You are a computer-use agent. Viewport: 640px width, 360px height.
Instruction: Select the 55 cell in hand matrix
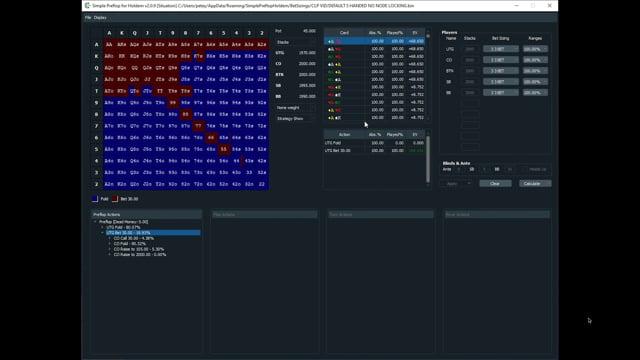click(224, 149)
